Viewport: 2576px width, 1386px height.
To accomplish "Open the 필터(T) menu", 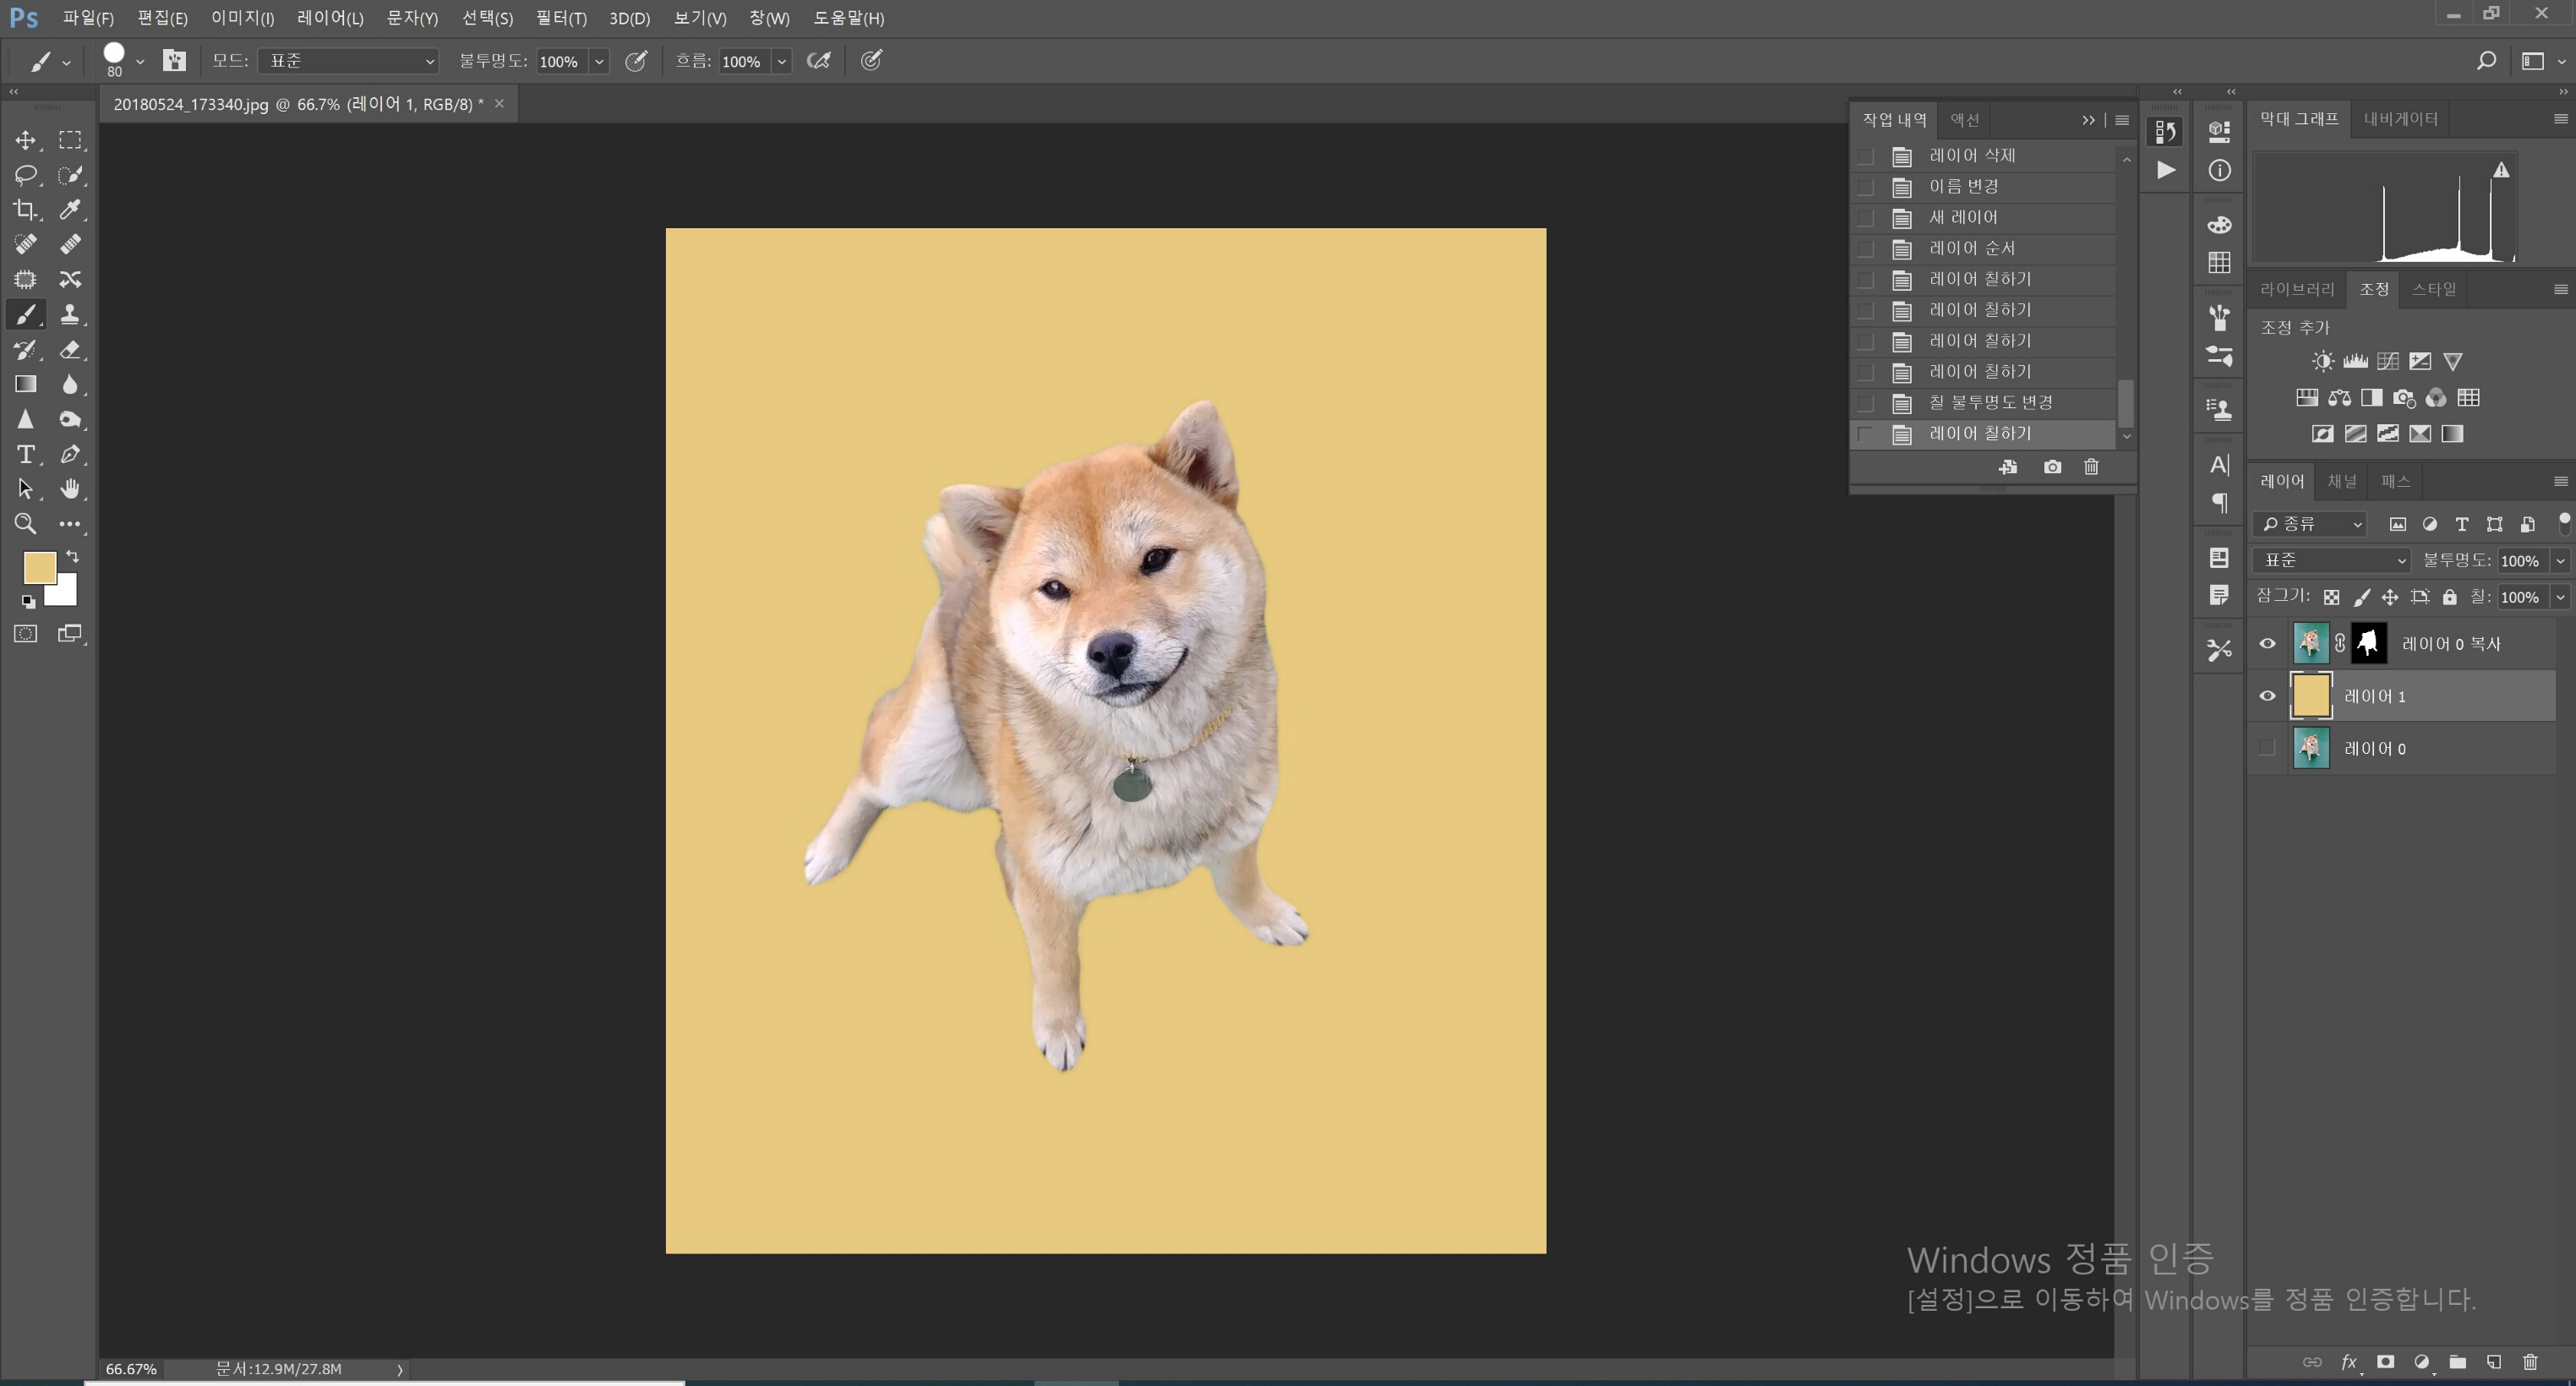I will [560, 18].
